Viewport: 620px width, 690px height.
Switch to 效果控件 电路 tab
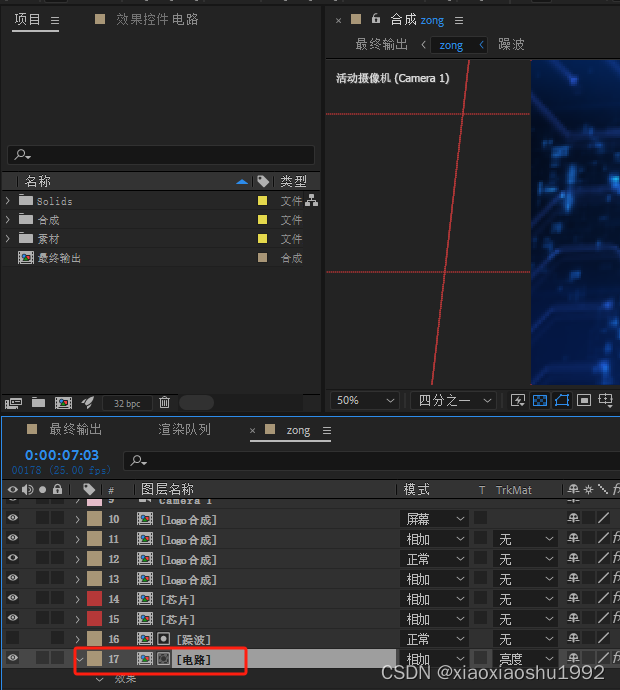click(157, 19)
